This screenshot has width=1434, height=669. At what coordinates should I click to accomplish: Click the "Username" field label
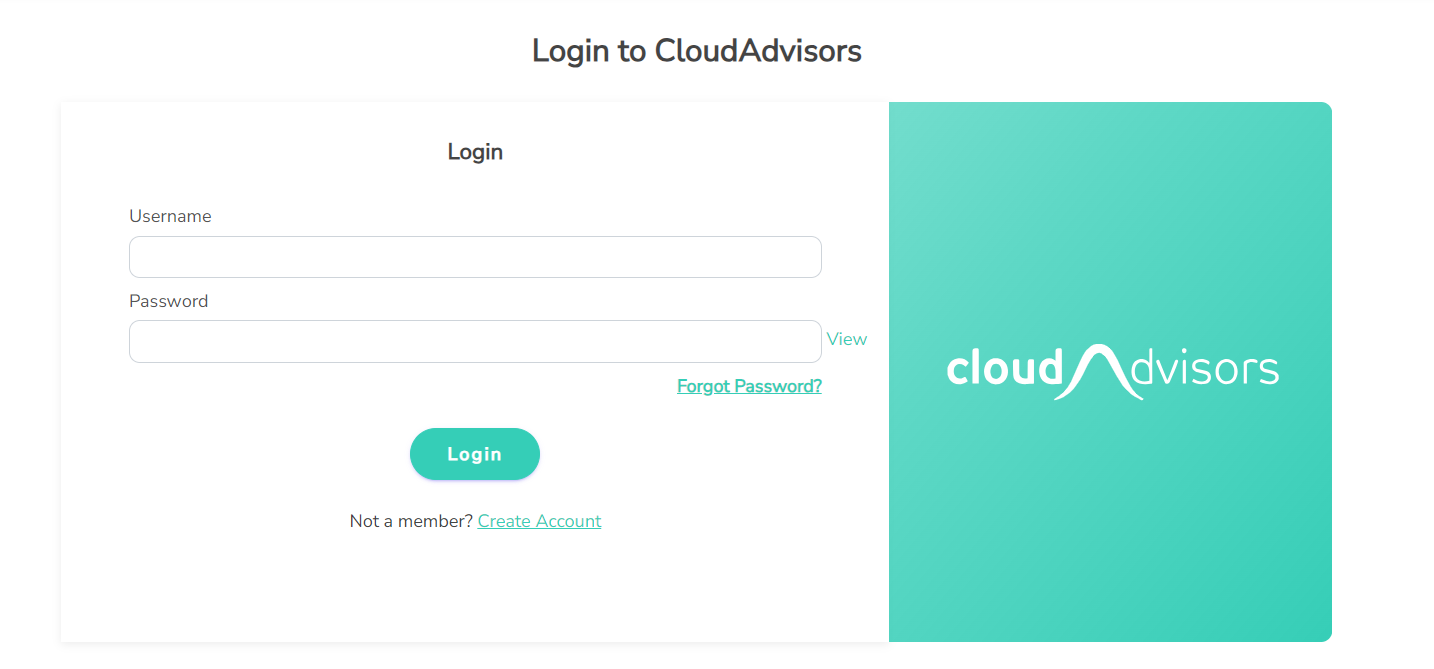point(170,216)
